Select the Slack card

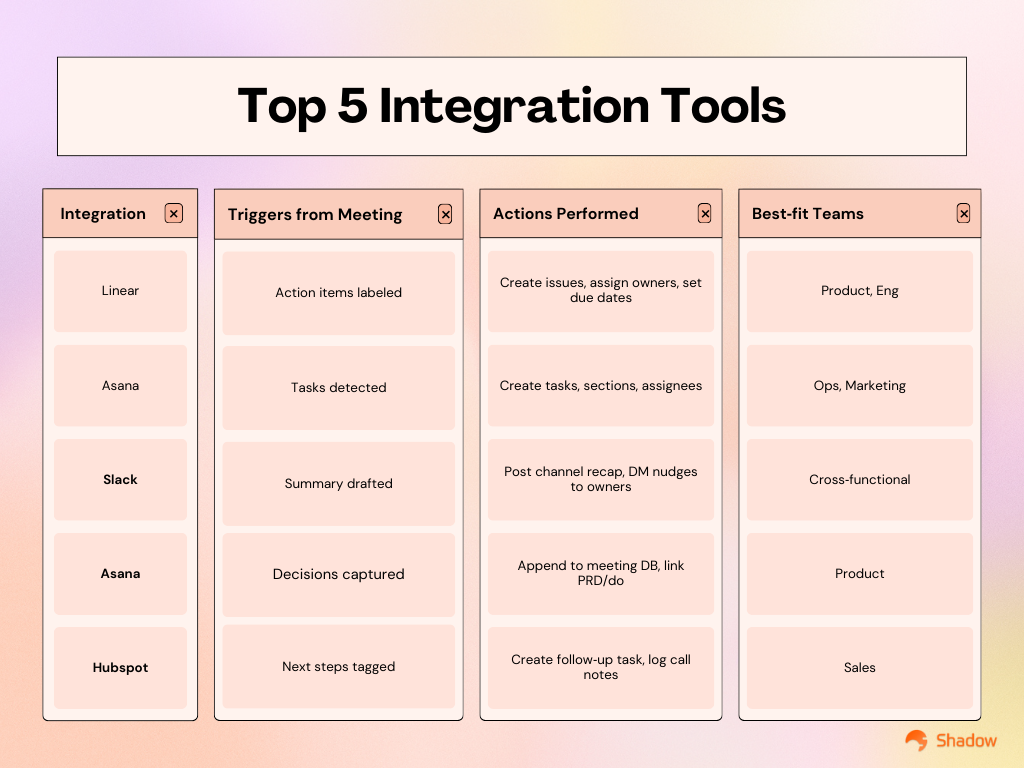pyautogui.click(x=120, y=479)
